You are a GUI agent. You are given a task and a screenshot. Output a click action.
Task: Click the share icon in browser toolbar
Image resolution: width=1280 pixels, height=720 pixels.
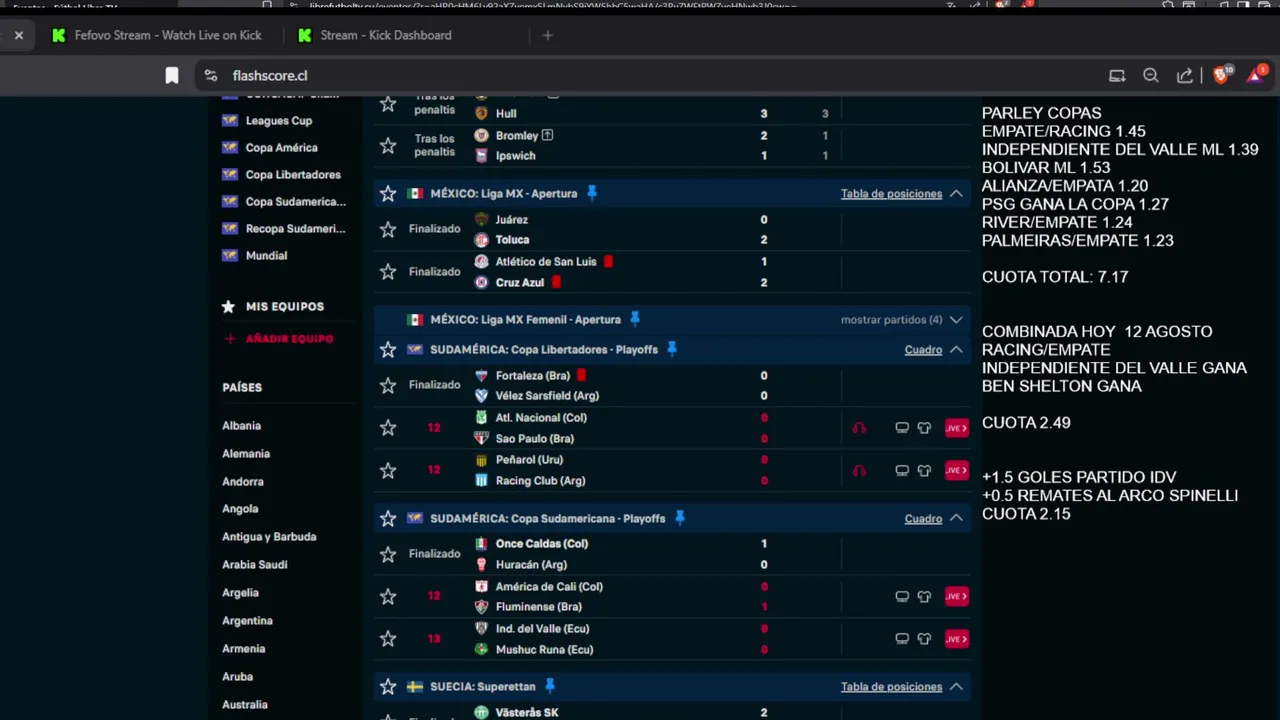[x=1185, y=75]
